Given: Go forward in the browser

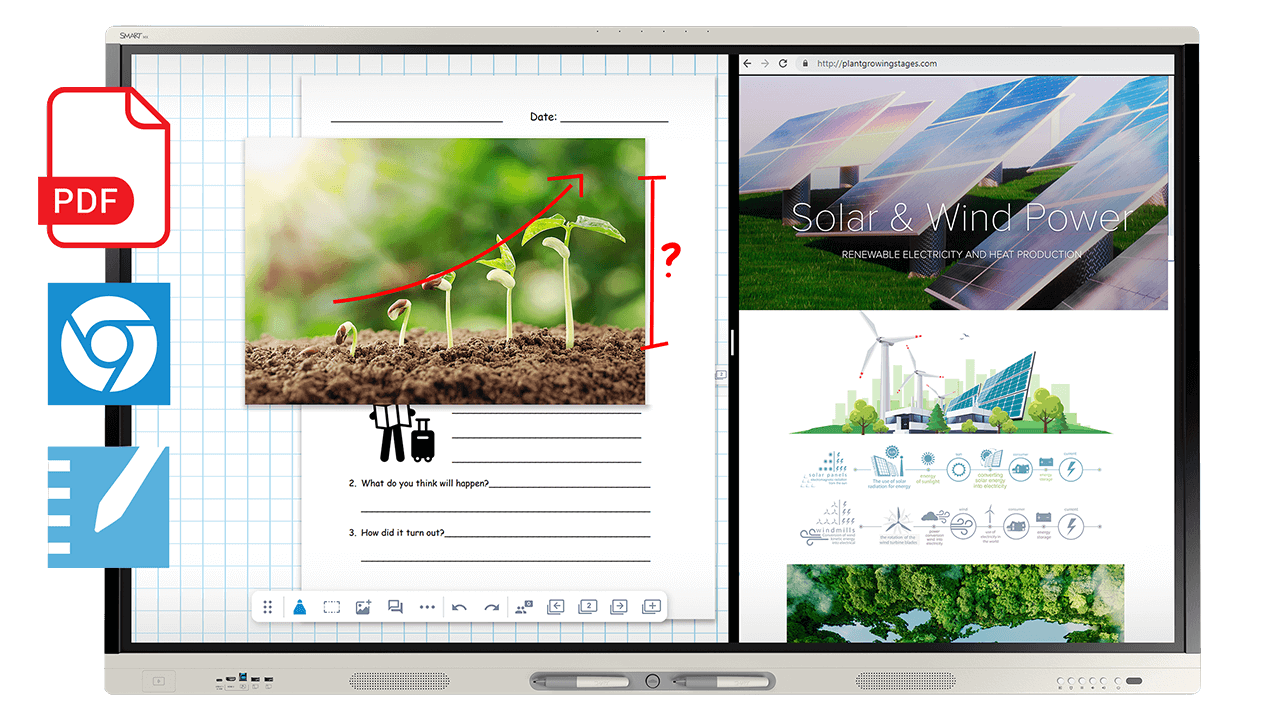Looking at the screenshot, I should [x=765, y=62].
